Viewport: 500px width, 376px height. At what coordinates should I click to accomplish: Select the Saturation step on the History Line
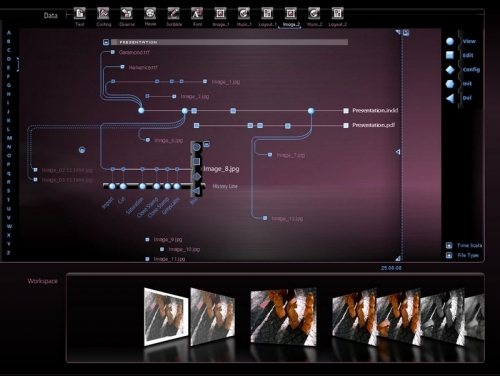coord(142,186)
